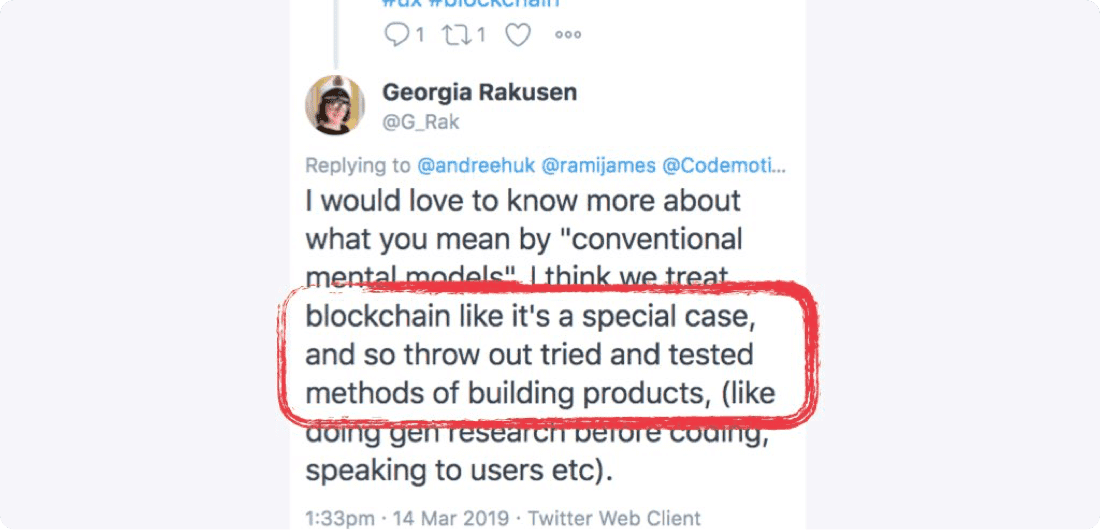Click the reply speech bubble icon
Viewport: 1100px width, 530px height.
(x=397, y=35)
